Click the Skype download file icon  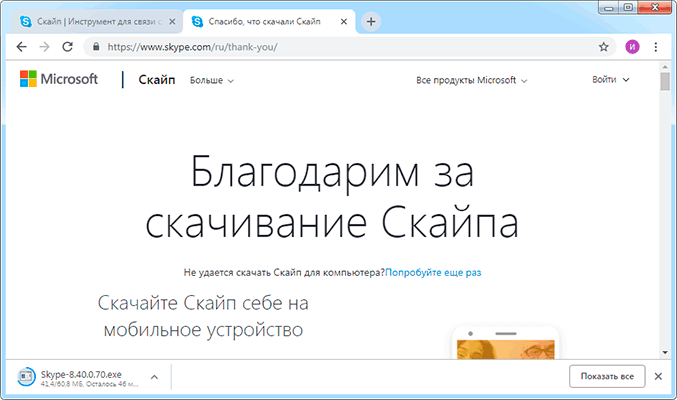(x=26, y=377)
